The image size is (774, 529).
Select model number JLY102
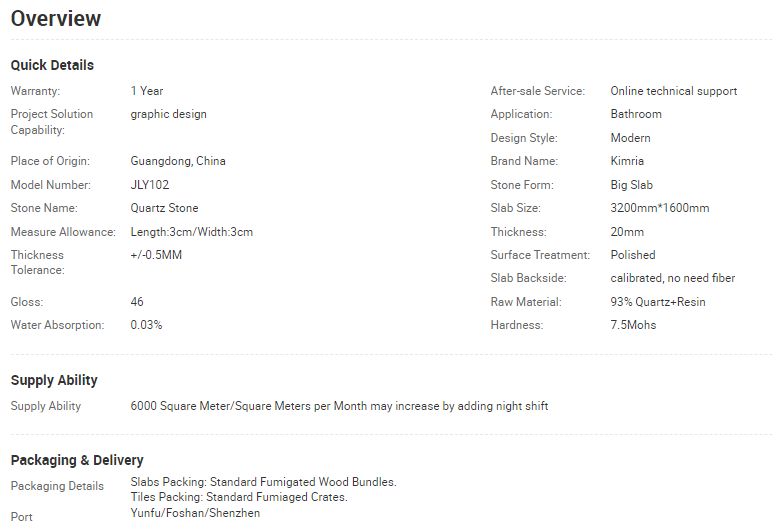click(152, 185)
